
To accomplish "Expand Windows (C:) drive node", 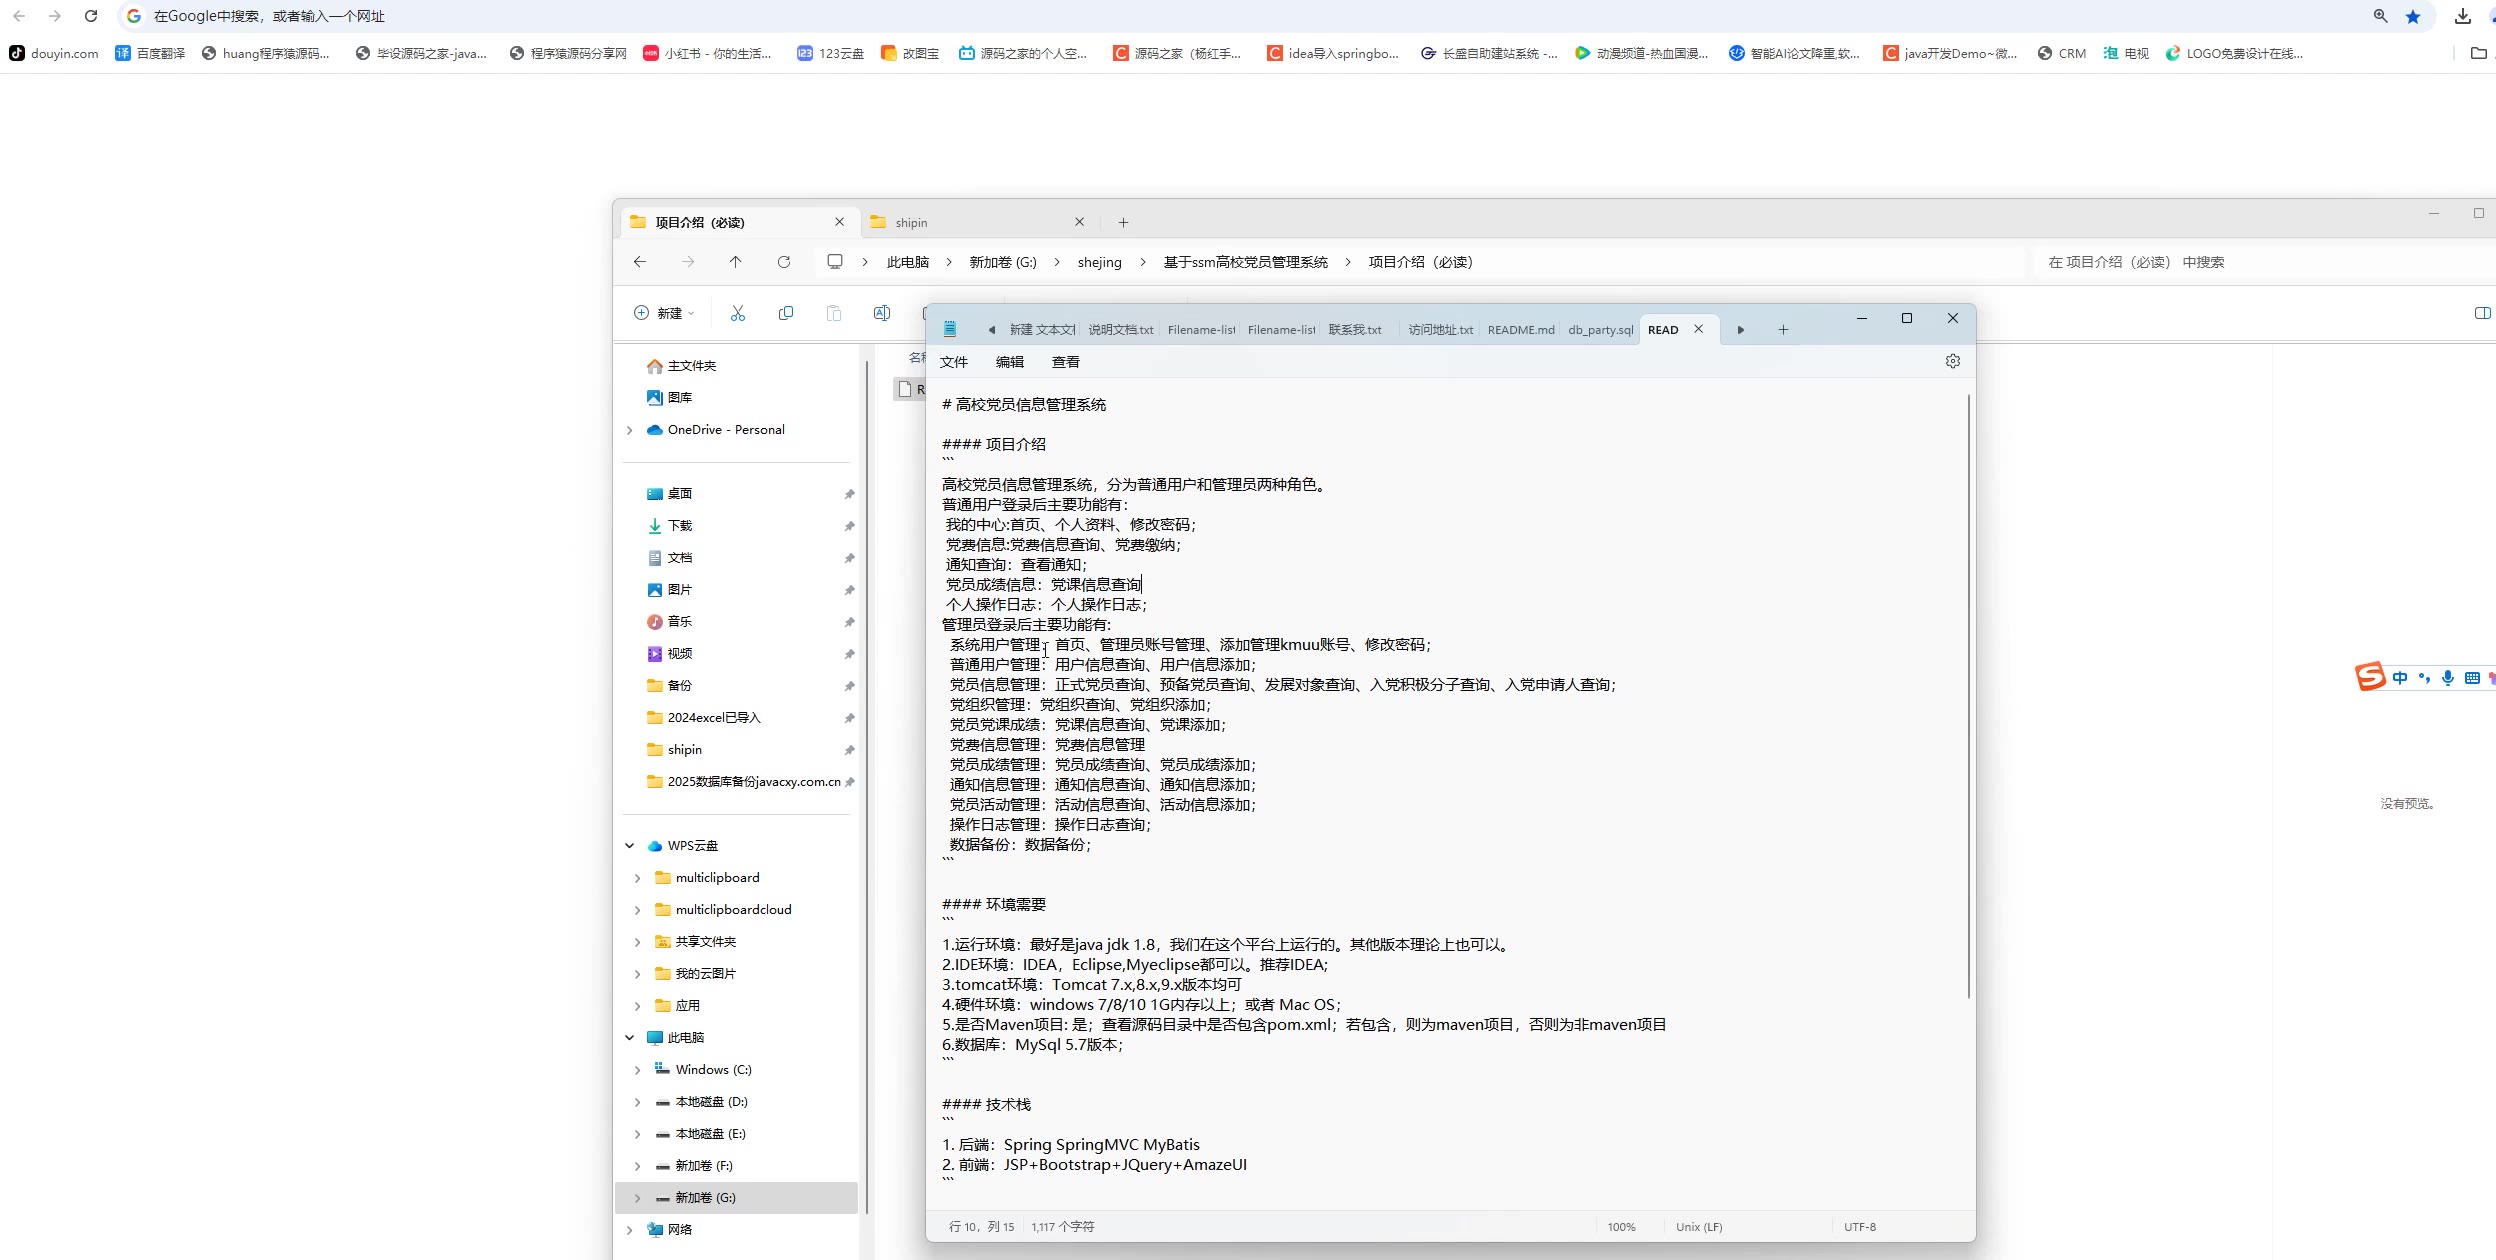I will [x=637, y=1070].
